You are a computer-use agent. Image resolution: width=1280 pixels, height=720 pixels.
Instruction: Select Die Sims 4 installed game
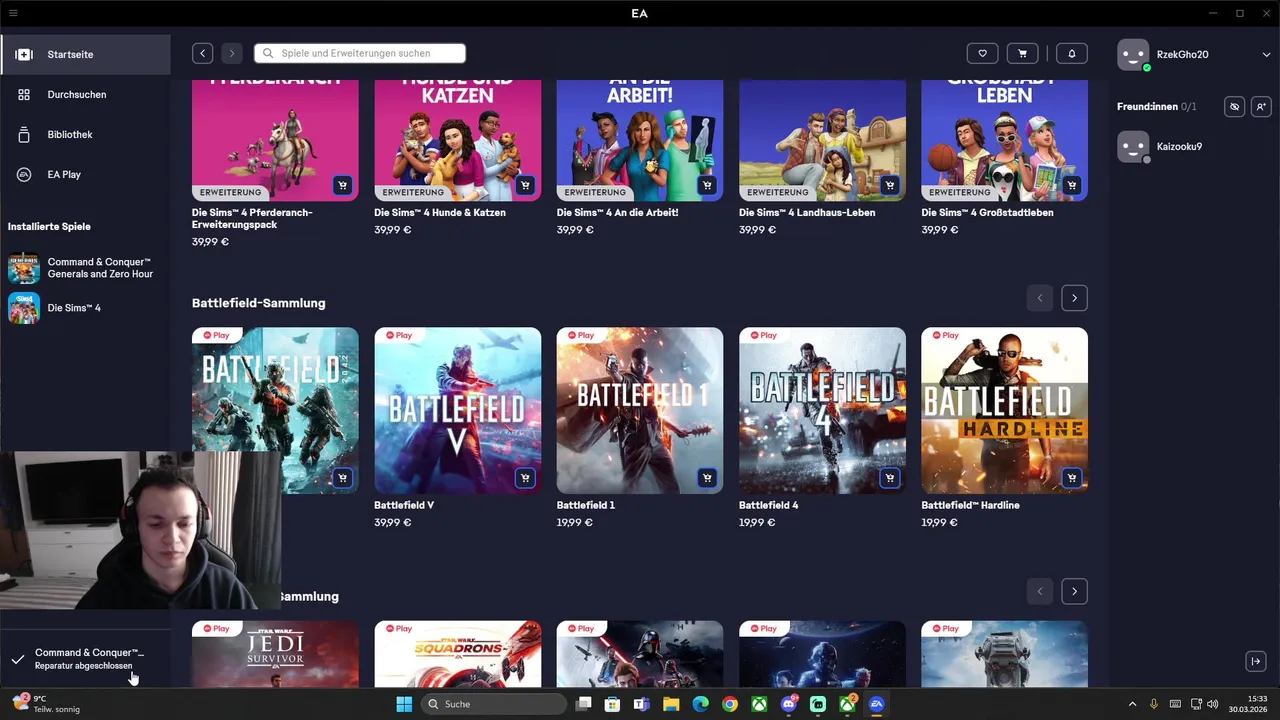coord(85,308)
